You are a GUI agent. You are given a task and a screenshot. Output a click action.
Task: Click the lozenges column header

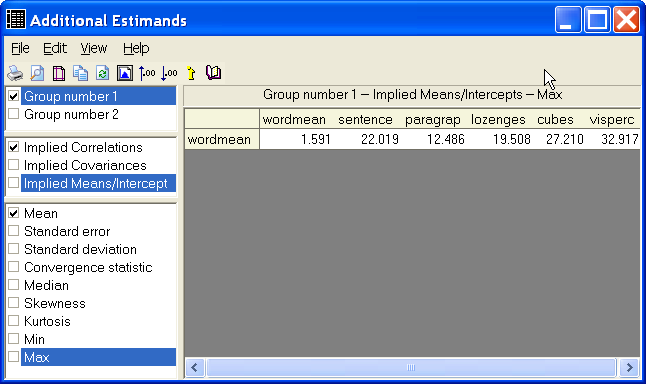[x=498, y=119]
